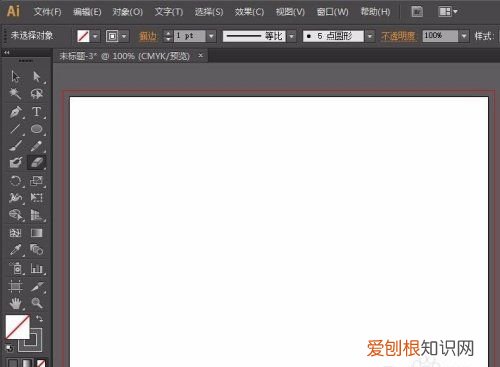Open the 等比 variable width profile dropdown
Image resolution: width=500 pixels, height=367 pixels.
click(292, 36)
